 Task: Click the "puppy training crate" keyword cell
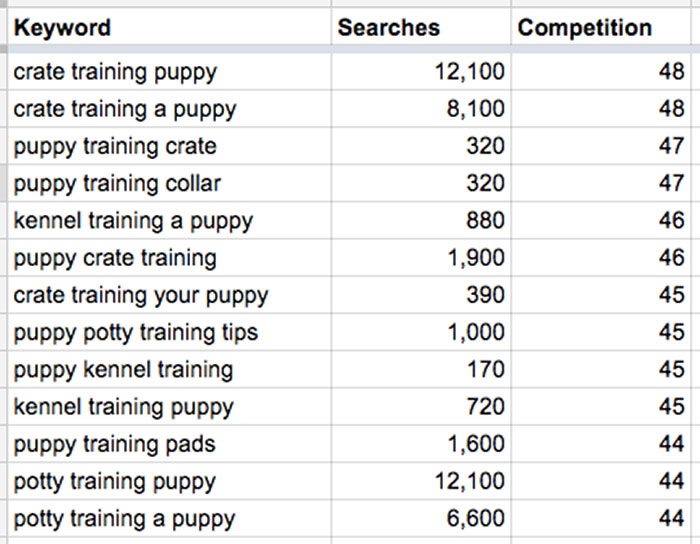(x=170, y=146)
